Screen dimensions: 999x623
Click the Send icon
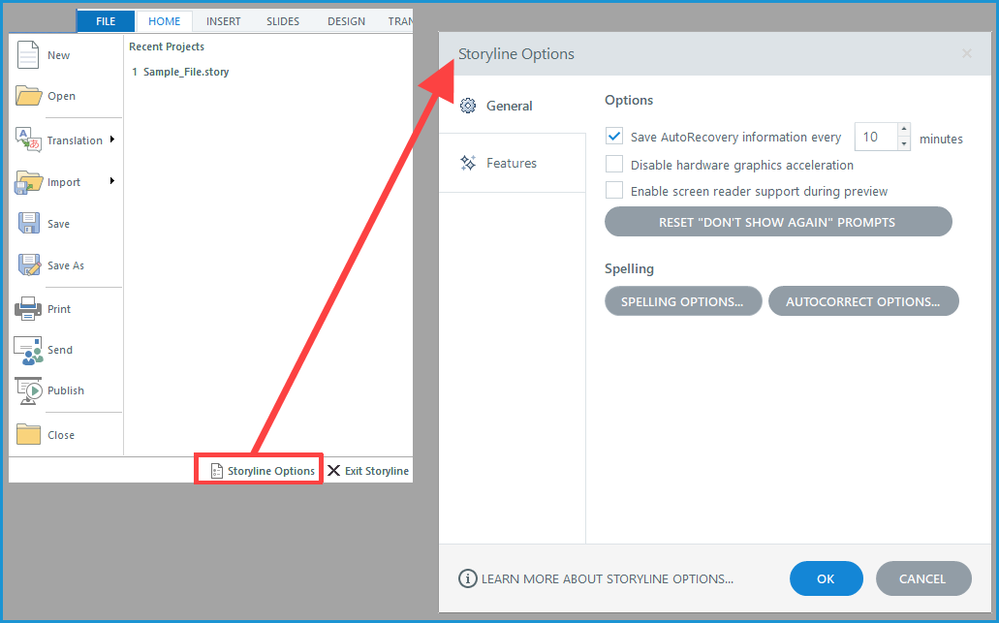coord(28,350)
